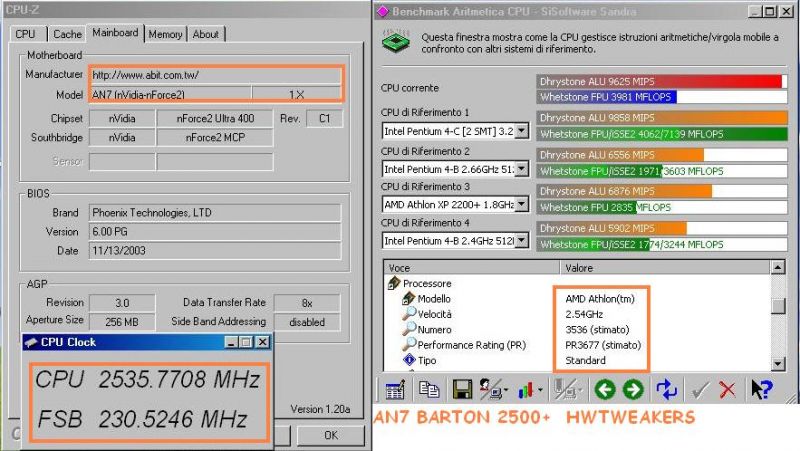This screenshot has width=800, height=451.
Task: Open the Memory tab
Action: click(165, 34)
